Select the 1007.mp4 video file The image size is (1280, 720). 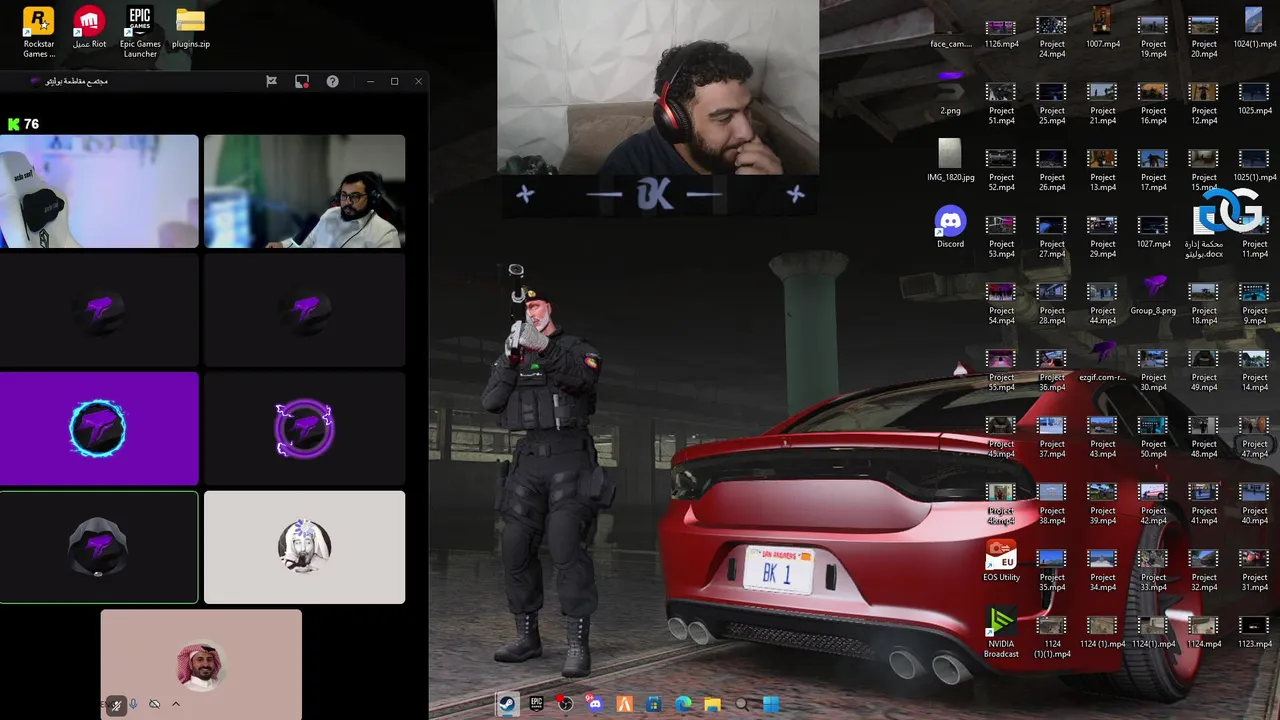point(1102,27)
